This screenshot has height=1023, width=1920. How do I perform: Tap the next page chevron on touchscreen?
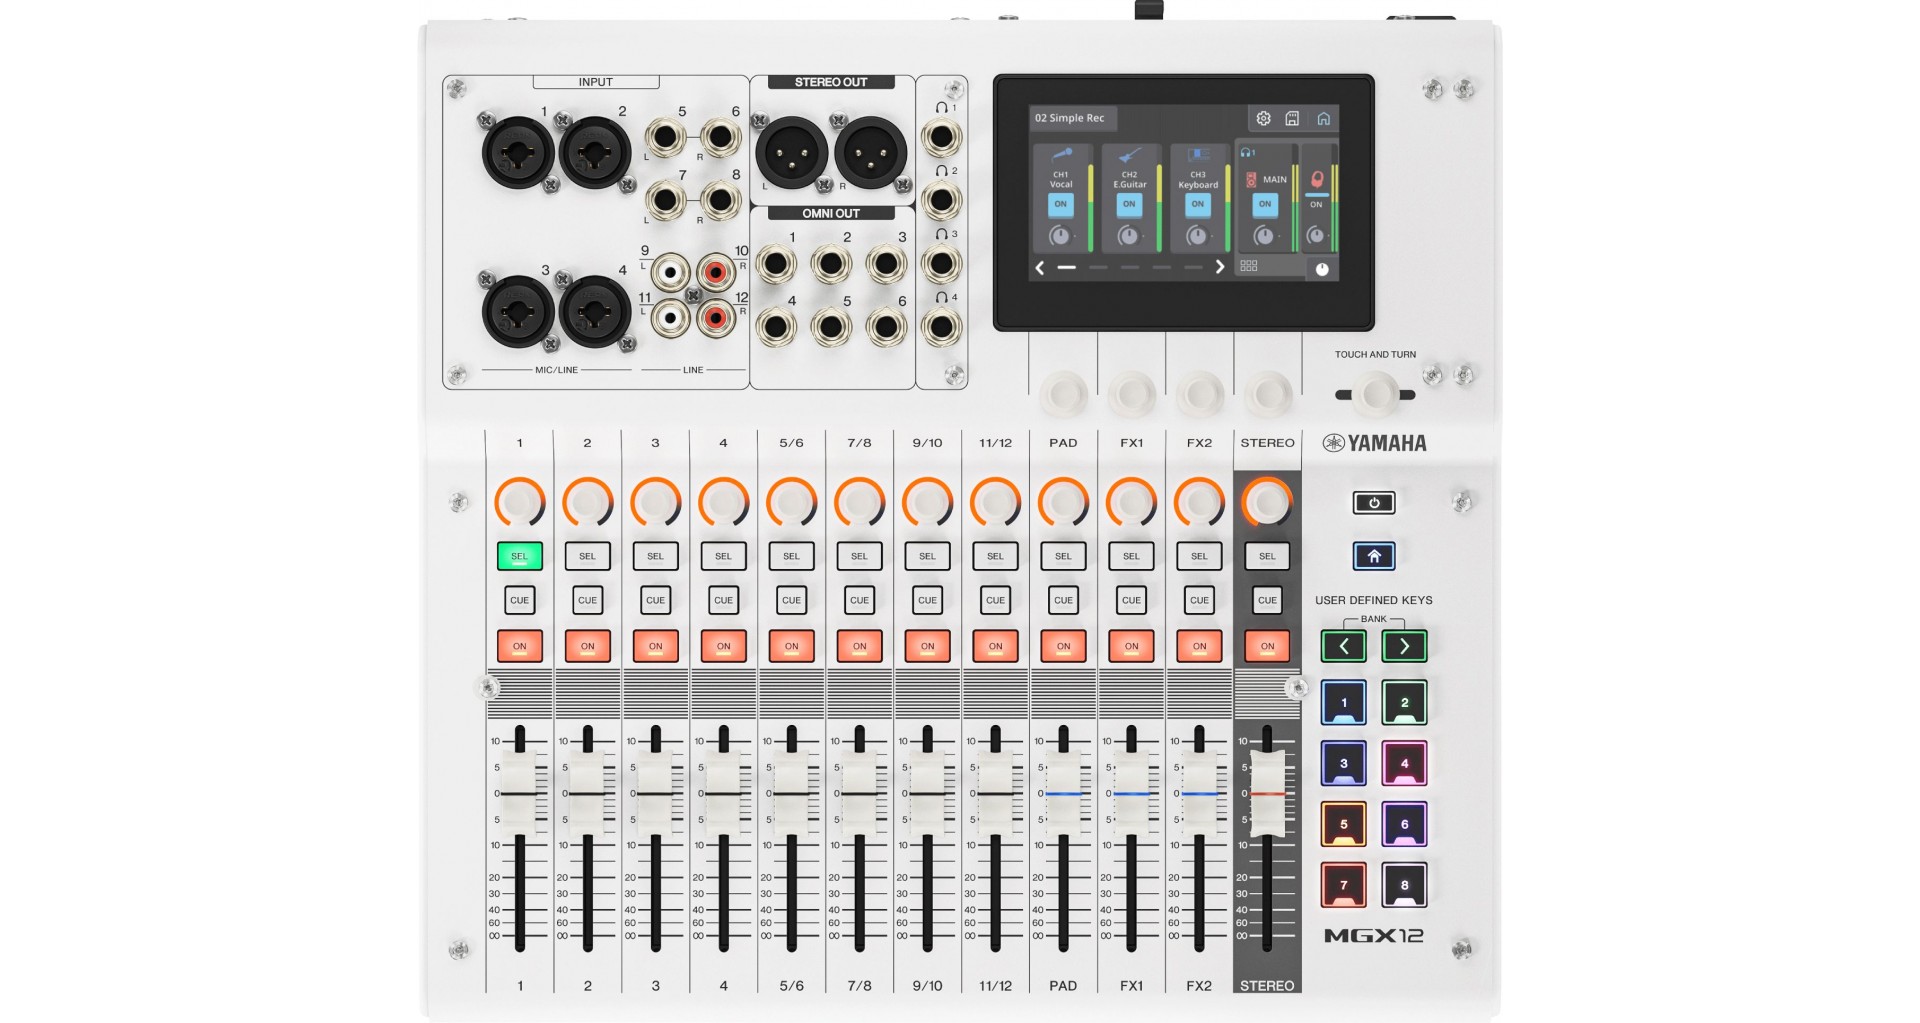1219,267
